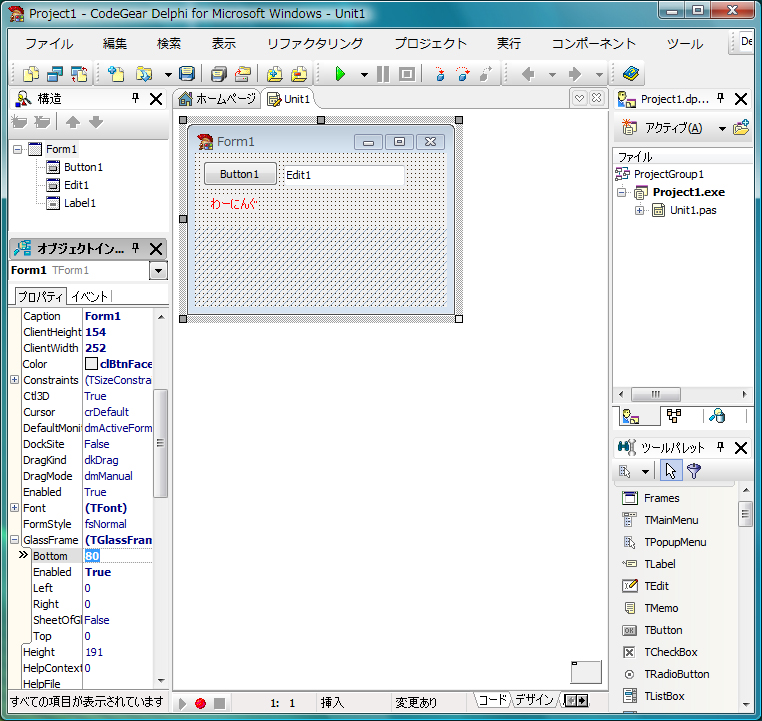Open the Form1 TForm1 component dropdown

coord(158,271)
